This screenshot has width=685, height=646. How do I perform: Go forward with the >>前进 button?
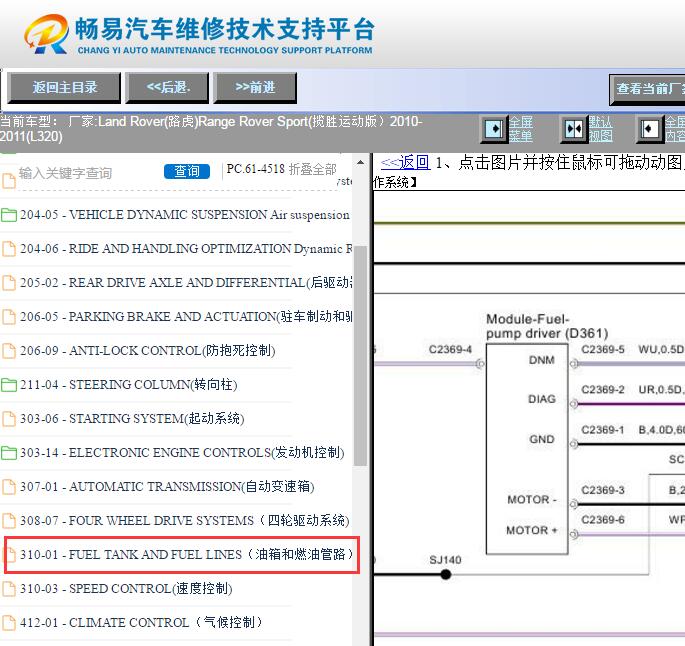coord(255,87)
